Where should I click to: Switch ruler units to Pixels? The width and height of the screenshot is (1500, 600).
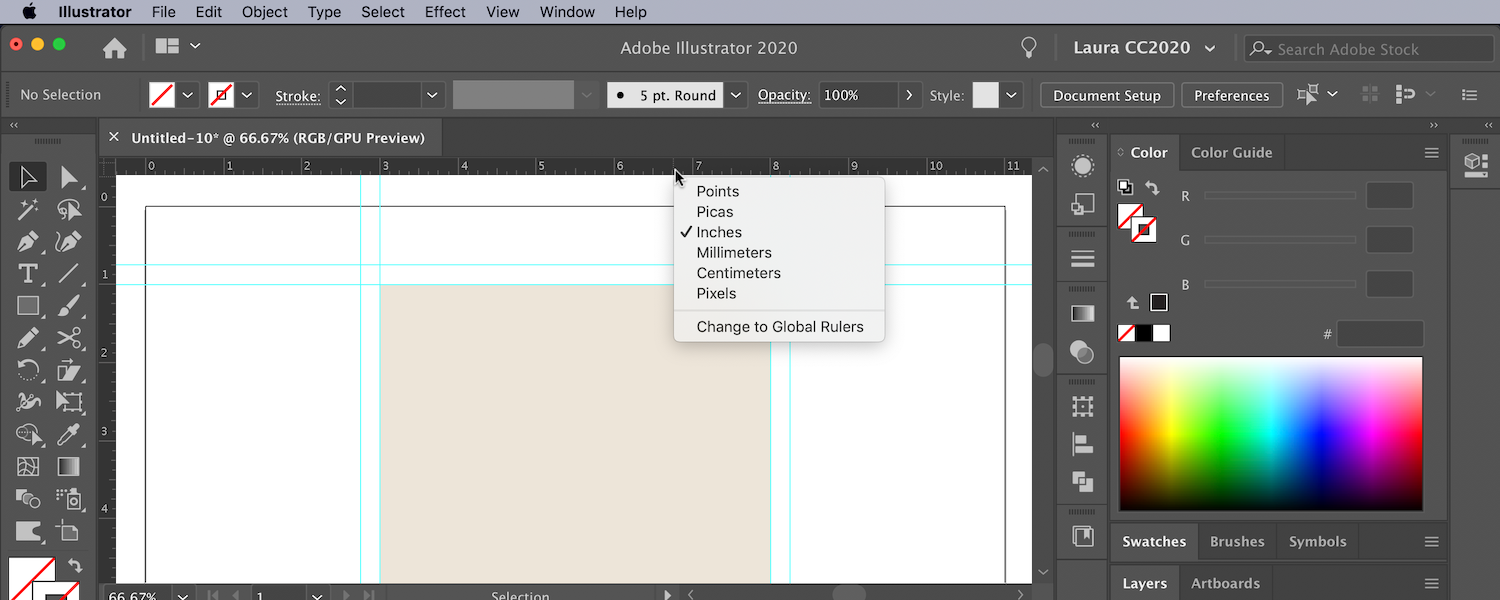coord(716,293)
